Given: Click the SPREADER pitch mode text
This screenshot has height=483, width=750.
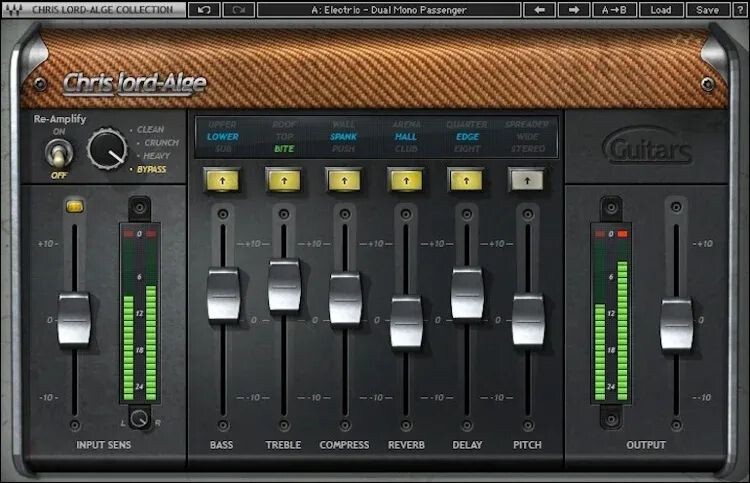Looking at the screenshot, I should click(x=527, y=125).
